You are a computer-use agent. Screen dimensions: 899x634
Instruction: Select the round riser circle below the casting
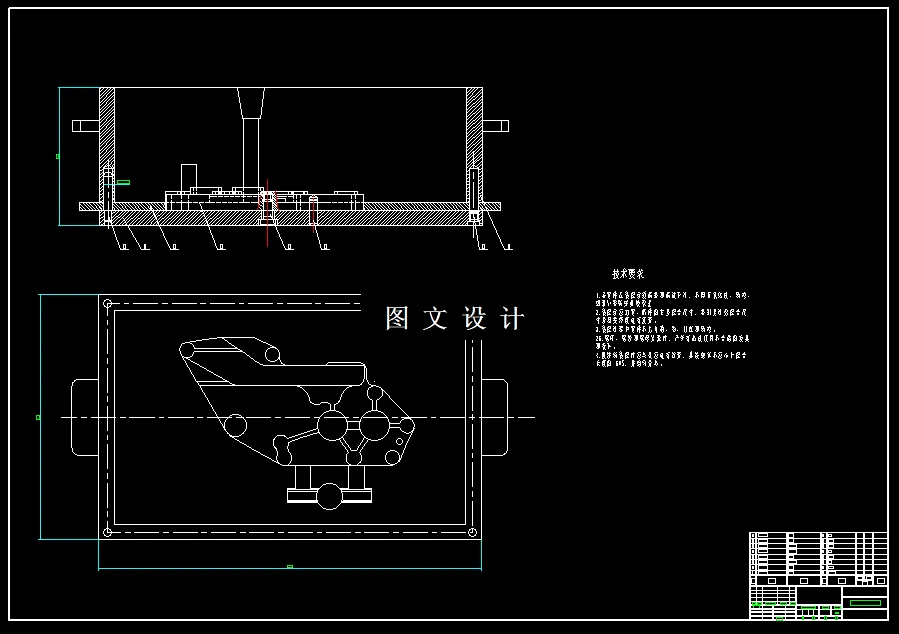pos(329,496)
